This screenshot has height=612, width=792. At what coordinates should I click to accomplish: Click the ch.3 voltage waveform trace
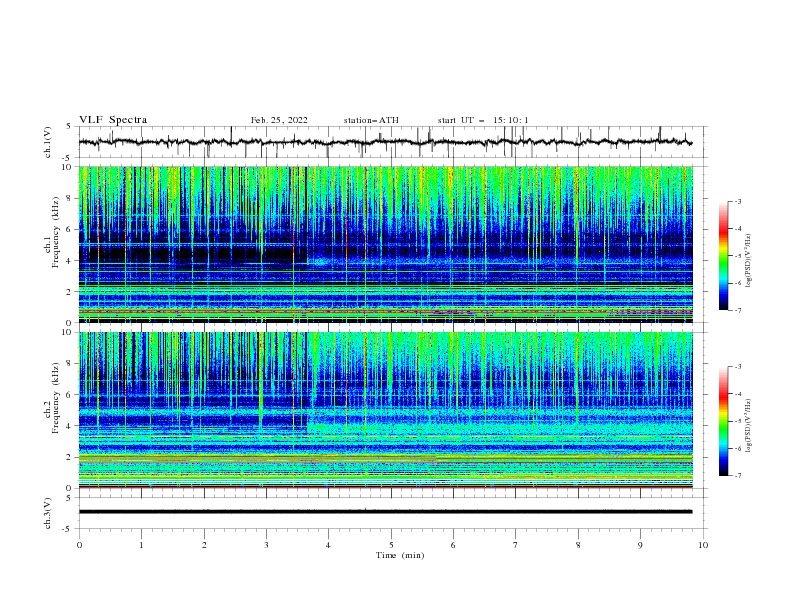[385, 512]
